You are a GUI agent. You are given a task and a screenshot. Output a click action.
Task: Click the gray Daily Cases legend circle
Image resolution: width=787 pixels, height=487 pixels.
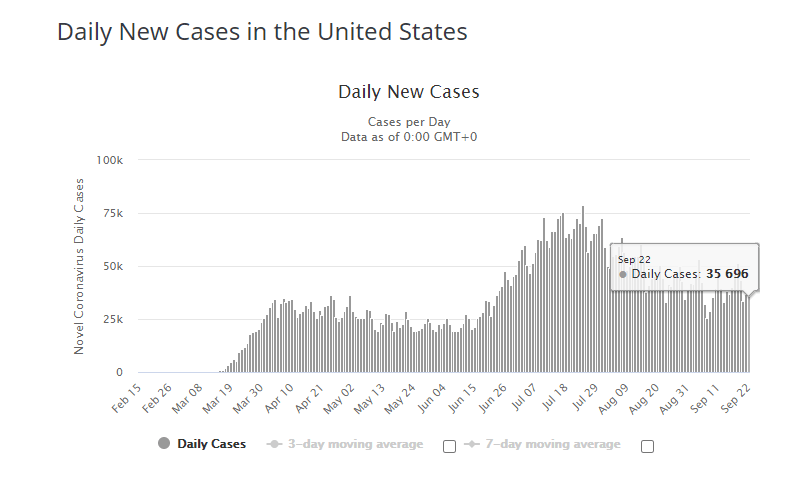164,444
